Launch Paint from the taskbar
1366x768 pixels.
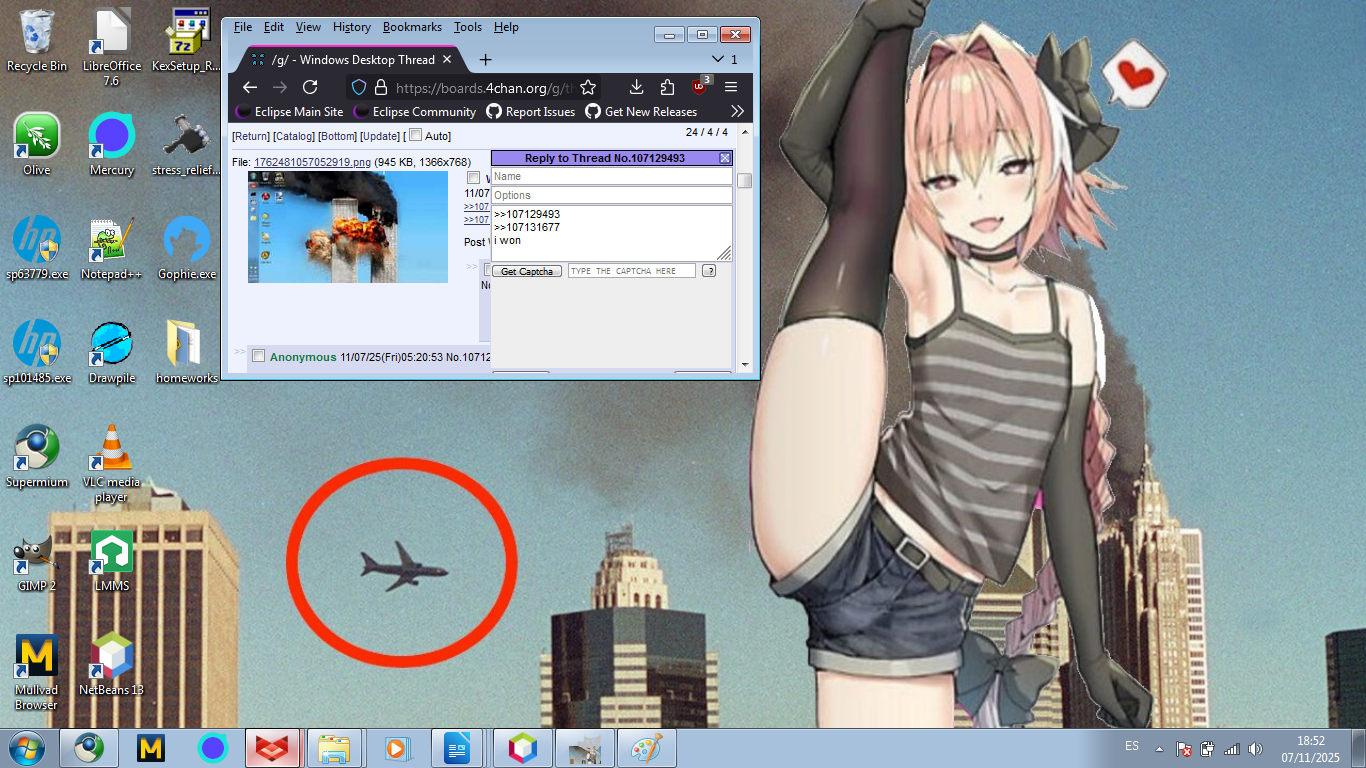click(x=647, y=748)
